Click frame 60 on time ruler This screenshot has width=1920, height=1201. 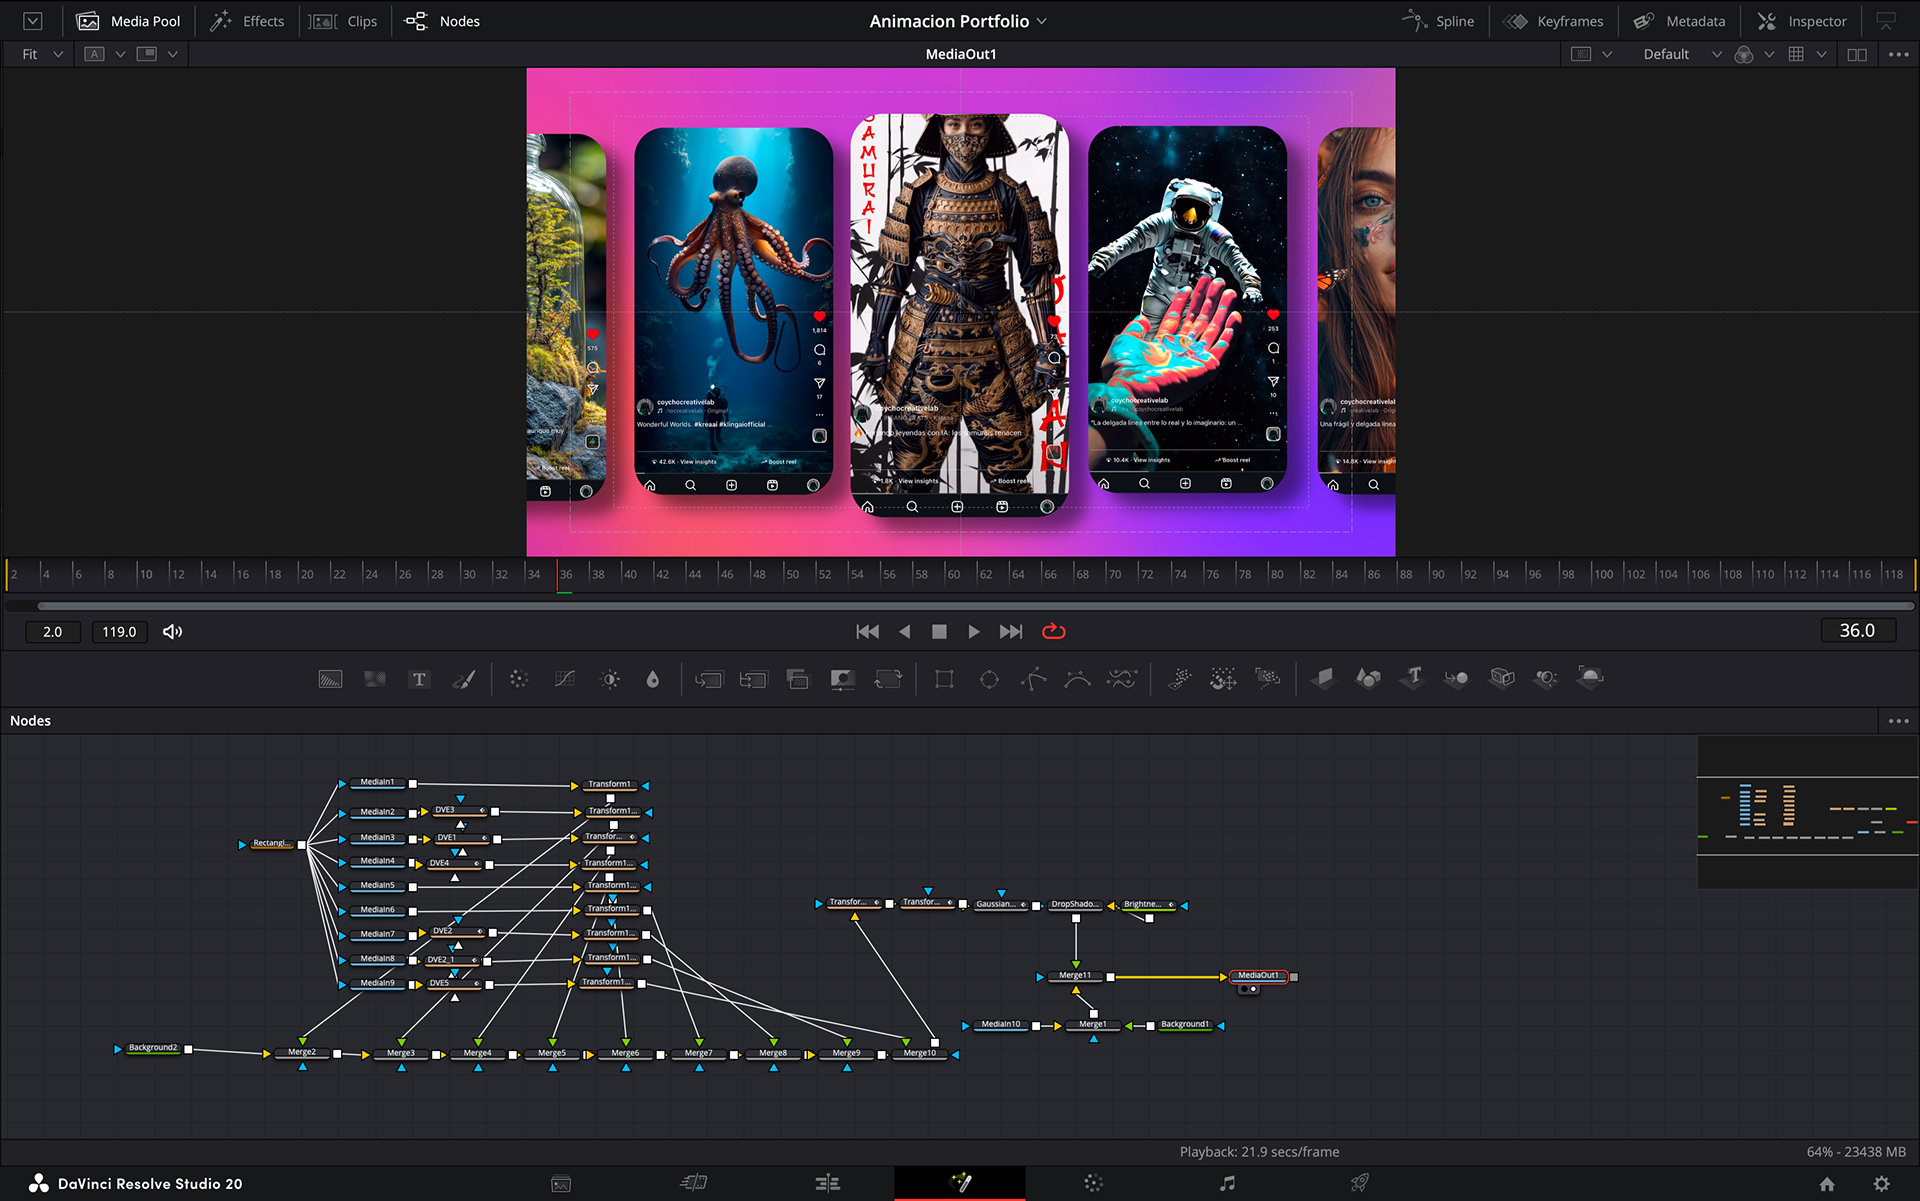click(951, 574)
